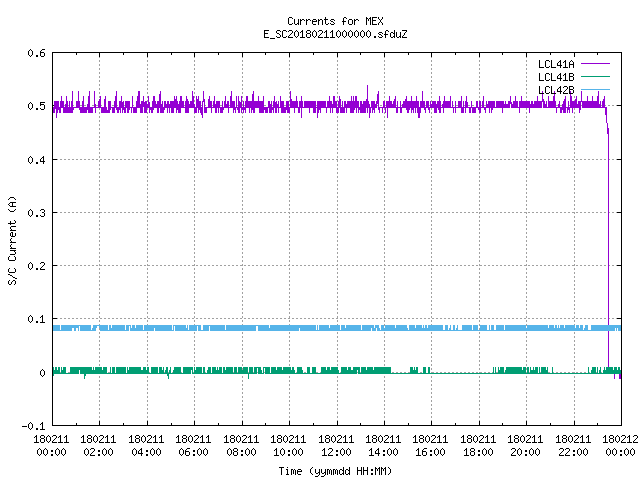Image resolution: width=640 pixels, height=480 pixels.
Task: Click the LCL42B legend label
Action: [556, 90]
